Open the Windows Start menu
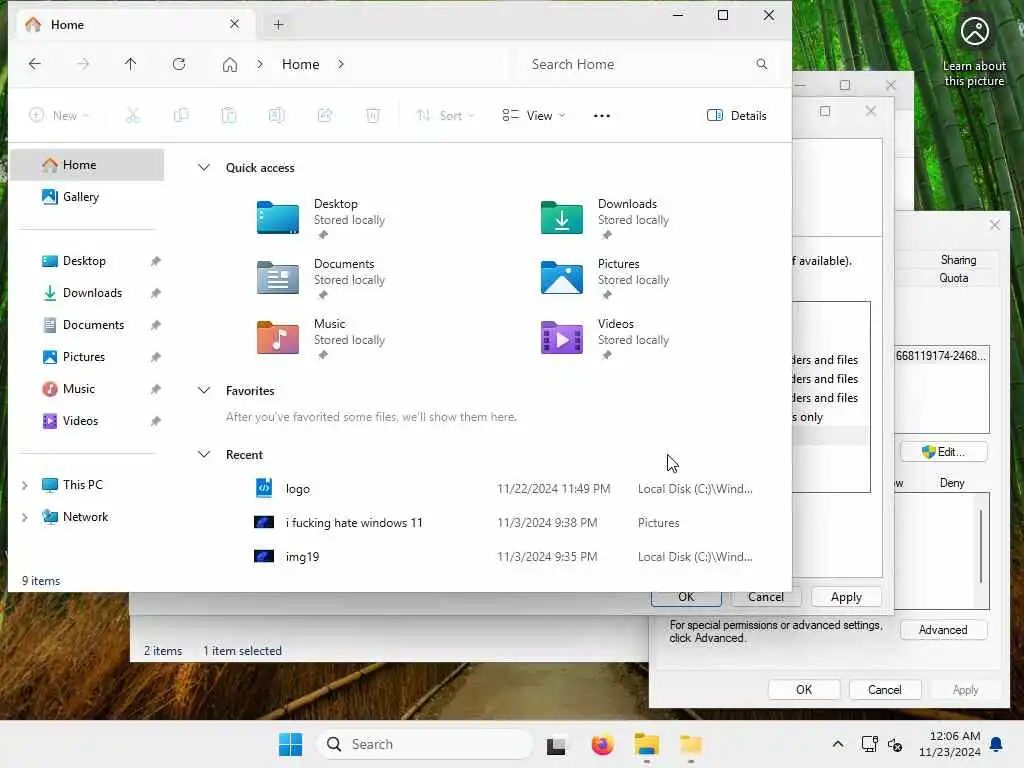1024x768 pixels. 291,744
